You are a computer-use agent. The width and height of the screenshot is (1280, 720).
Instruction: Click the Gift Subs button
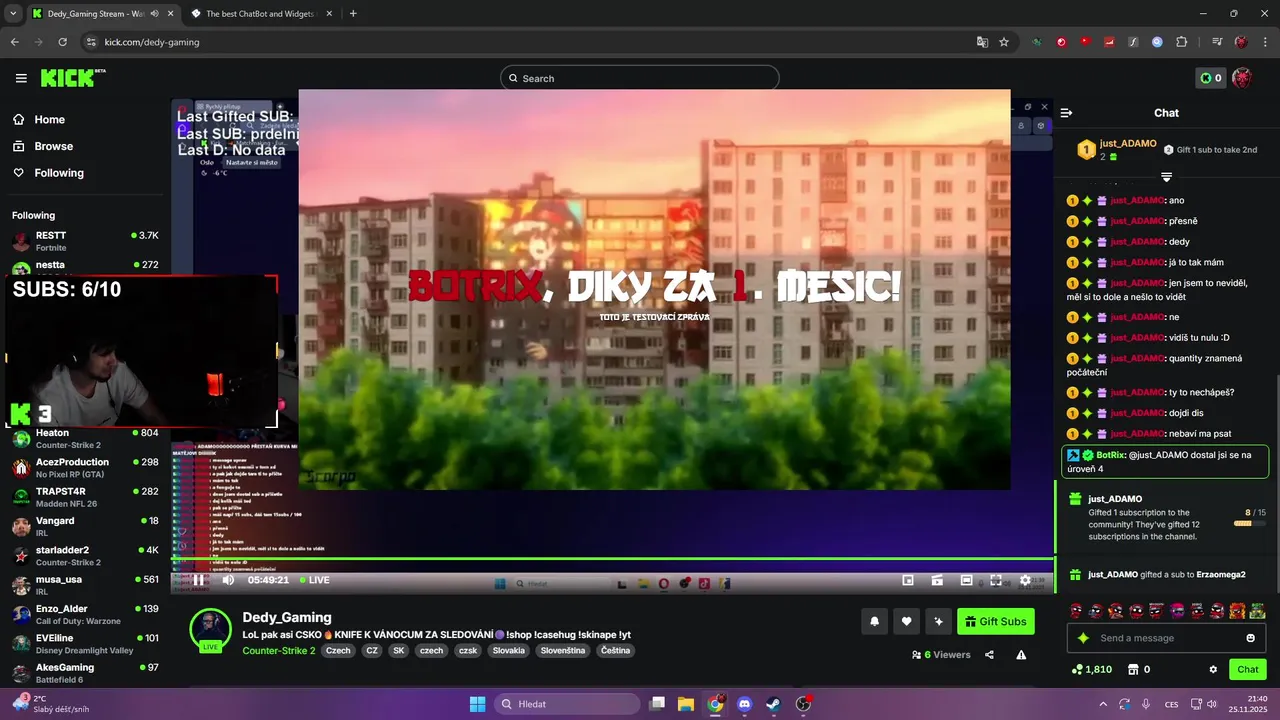pyautogui.click(x=996, y=621)
